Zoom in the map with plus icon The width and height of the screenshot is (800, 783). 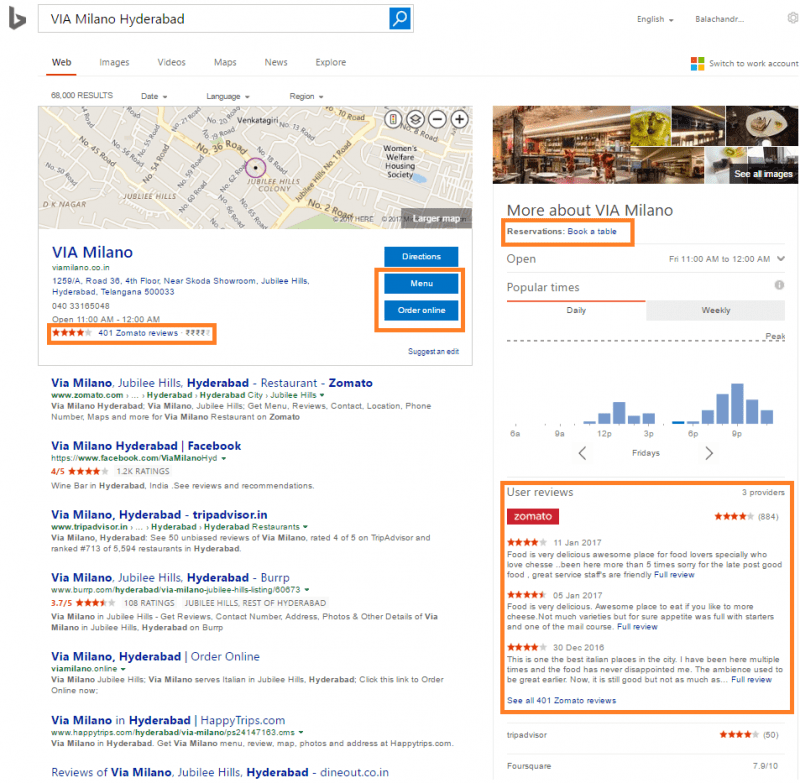point(460,119)
